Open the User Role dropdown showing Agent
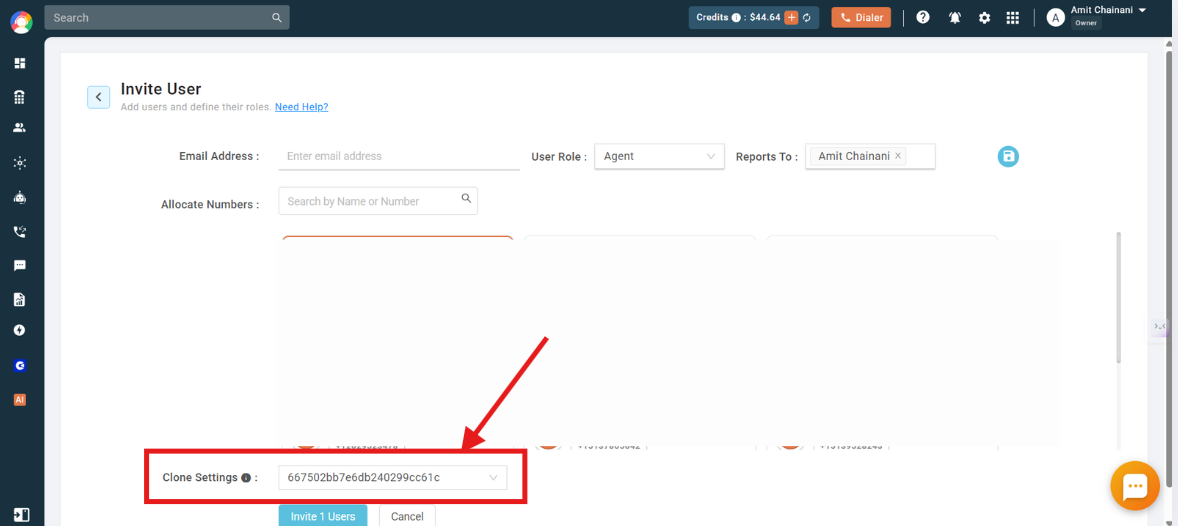Image resolution: width=1178 pixels, height=526 pixels. tap(659, 156)
